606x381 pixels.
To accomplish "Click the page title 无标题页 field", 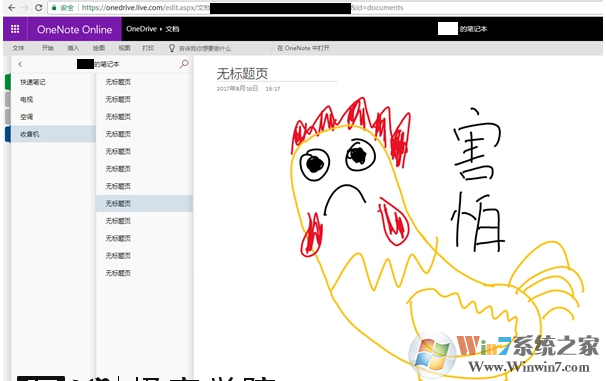I will point(242,73).
